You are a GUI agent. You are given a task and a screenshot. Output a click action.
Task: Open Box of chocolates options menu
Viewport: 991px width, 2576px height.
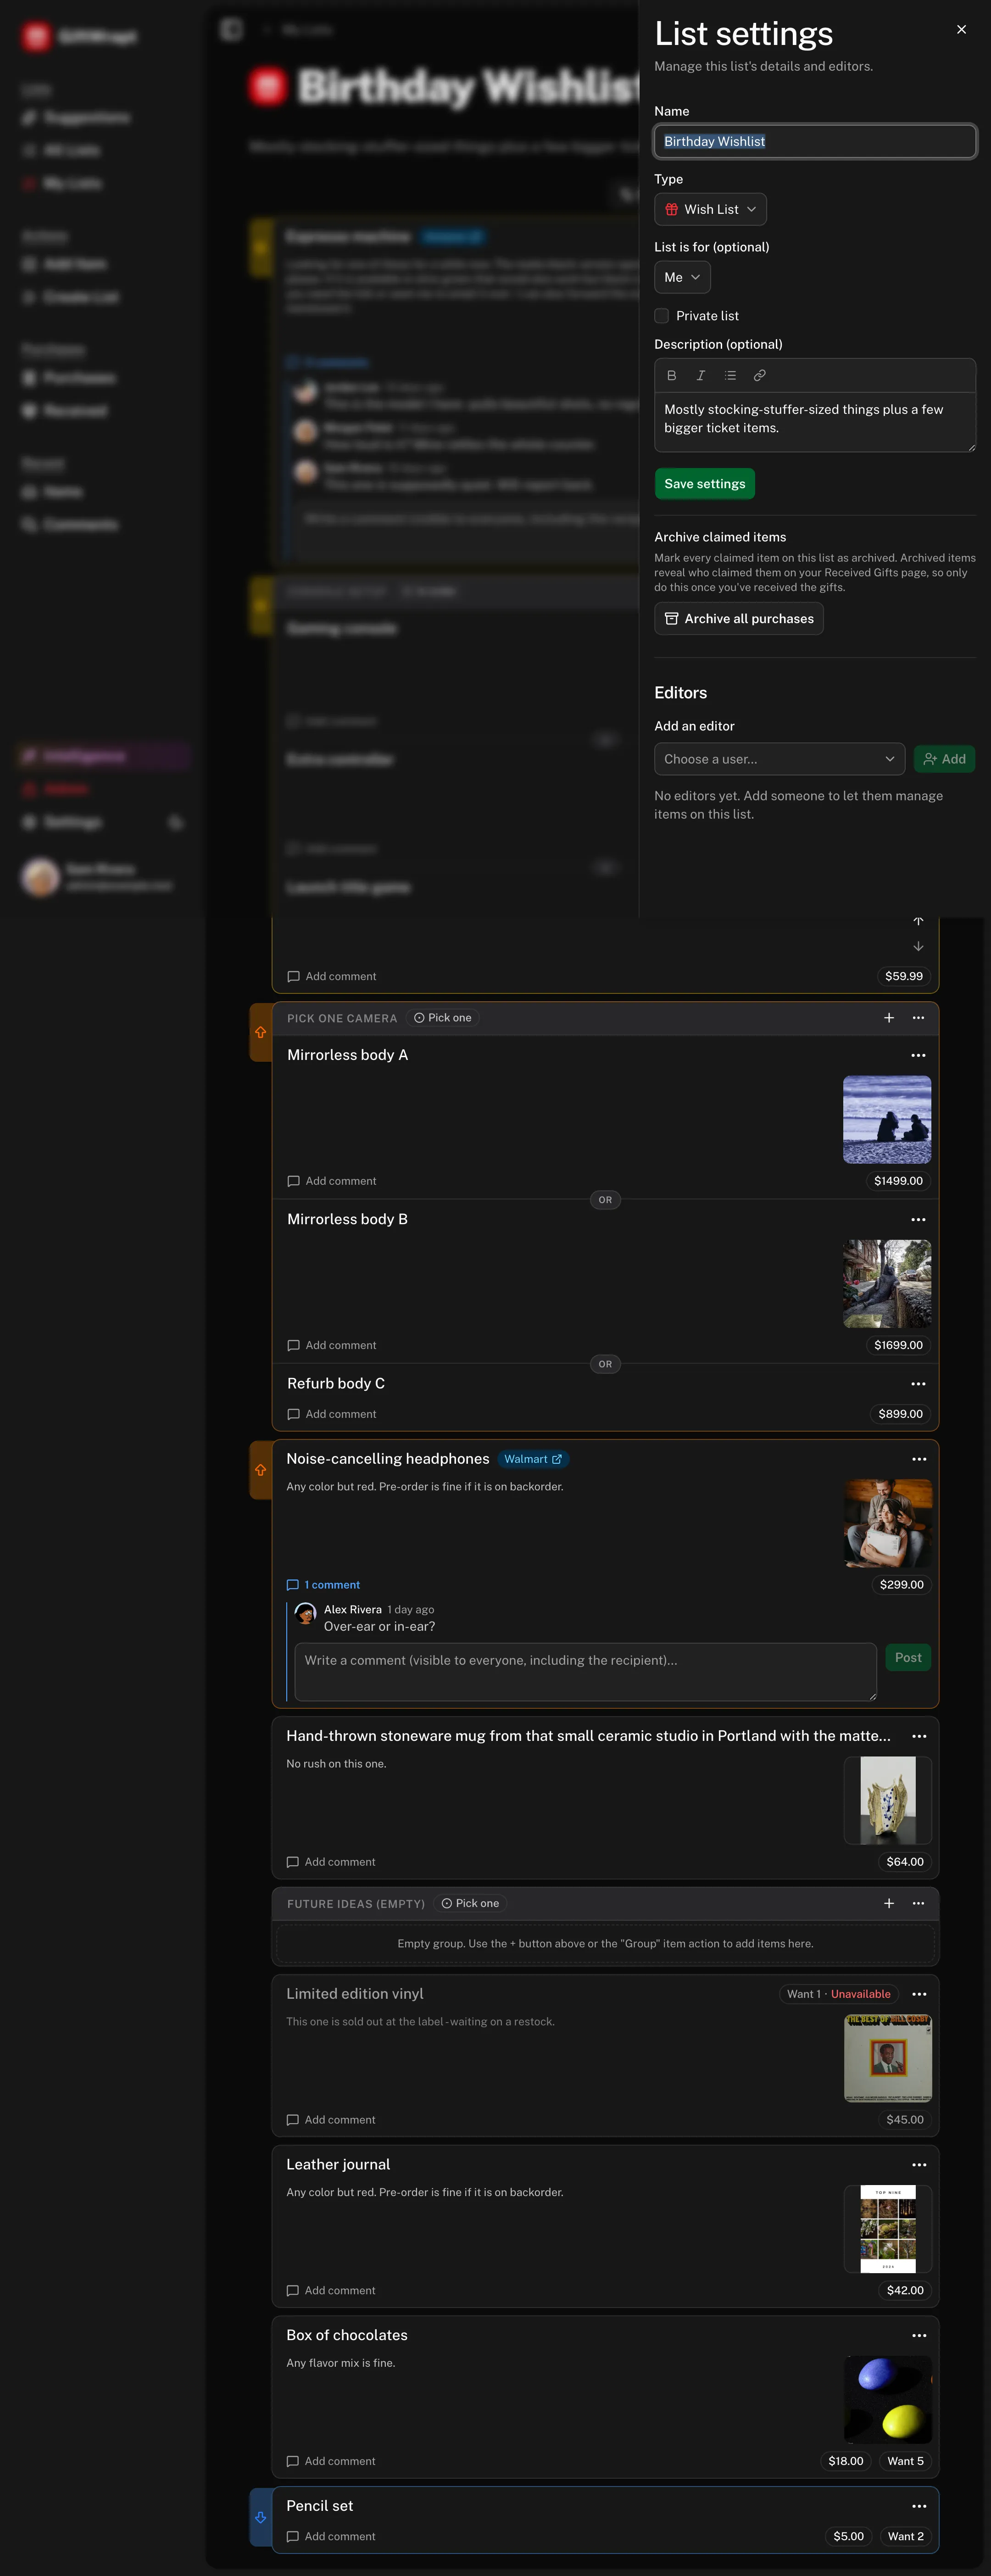pyautogui.click(x=919, y=2336)
